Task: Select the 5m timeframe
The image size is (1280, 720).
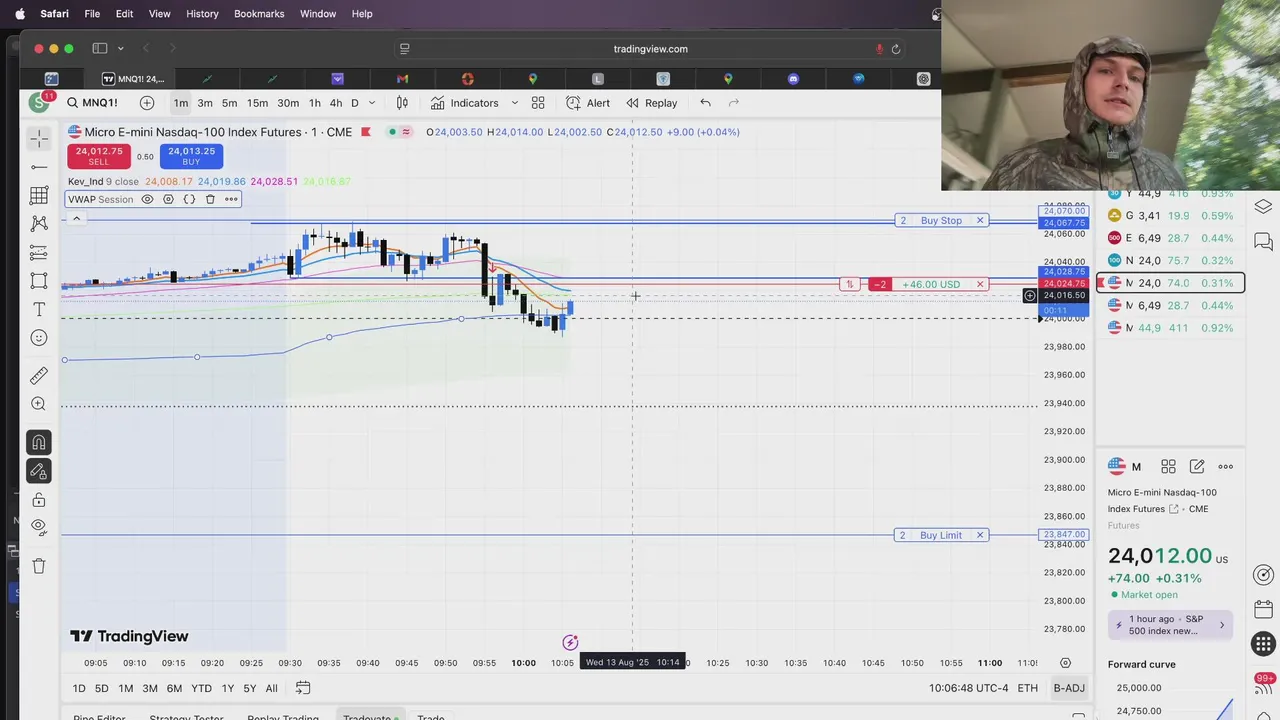Action: coord(229,103)
